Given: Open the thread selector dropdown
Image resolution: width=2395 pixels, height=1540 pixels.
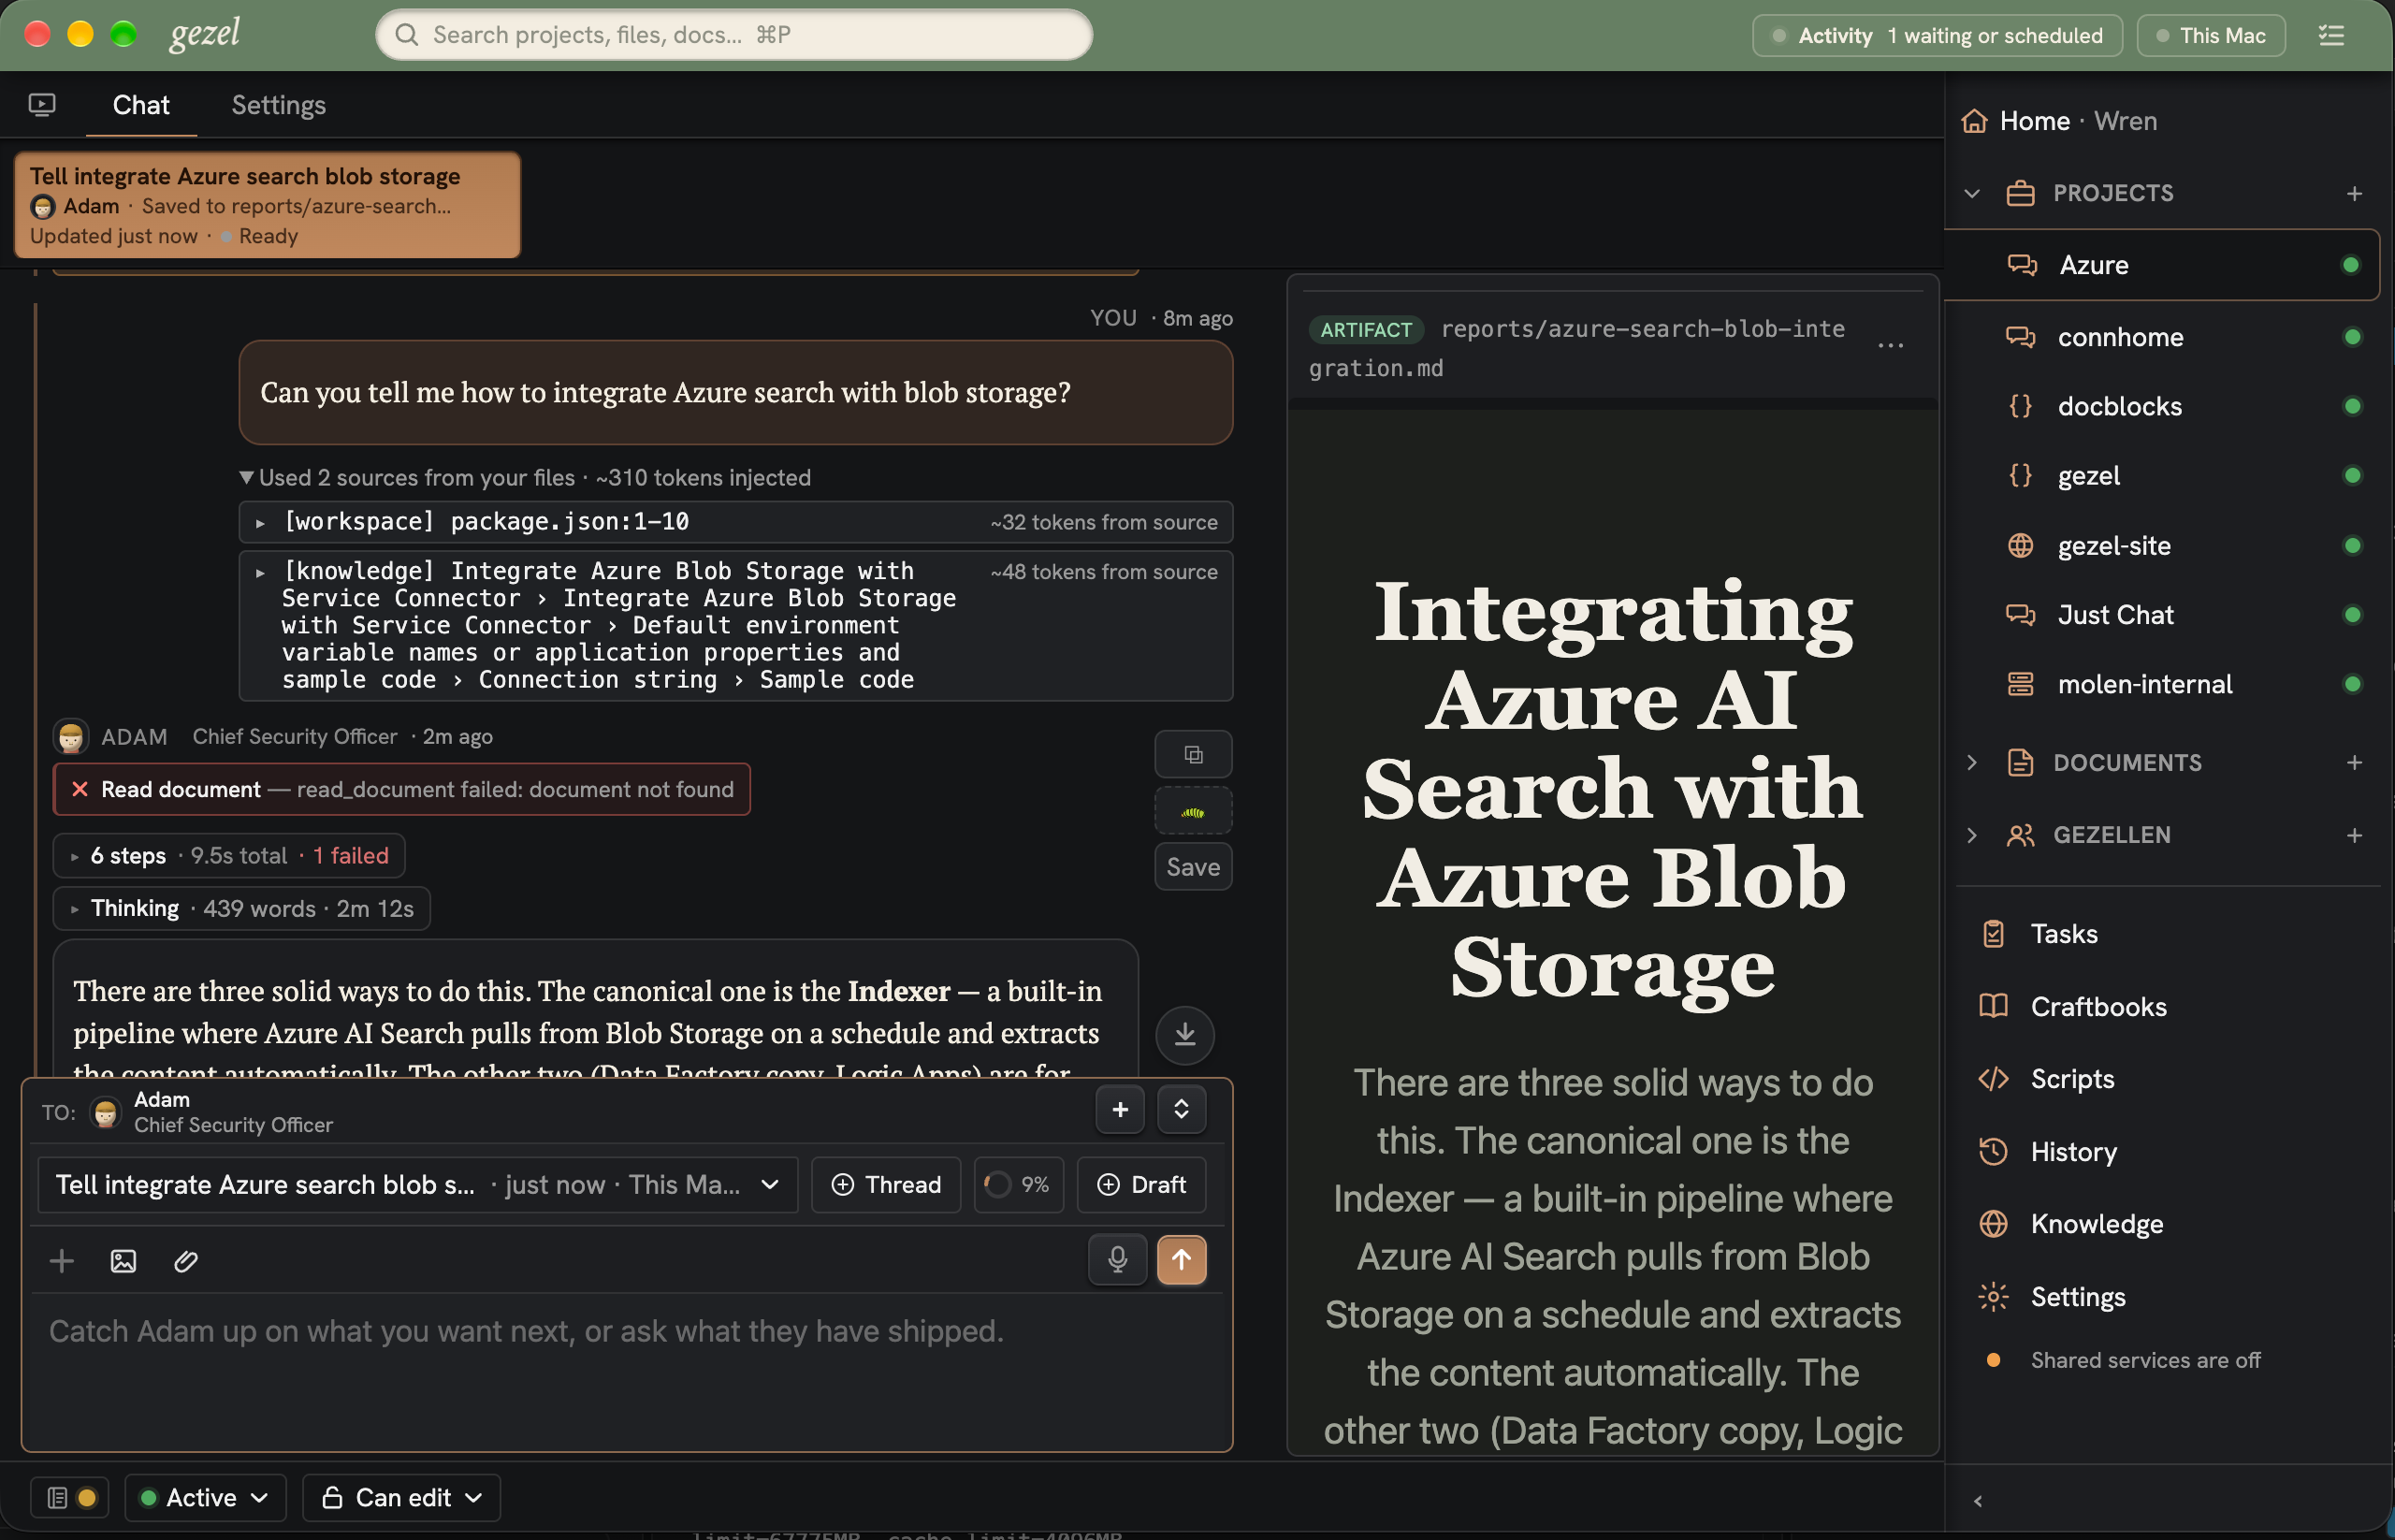Looking at the screenshot, I should pyautogui.click(x=417, y=1185).
